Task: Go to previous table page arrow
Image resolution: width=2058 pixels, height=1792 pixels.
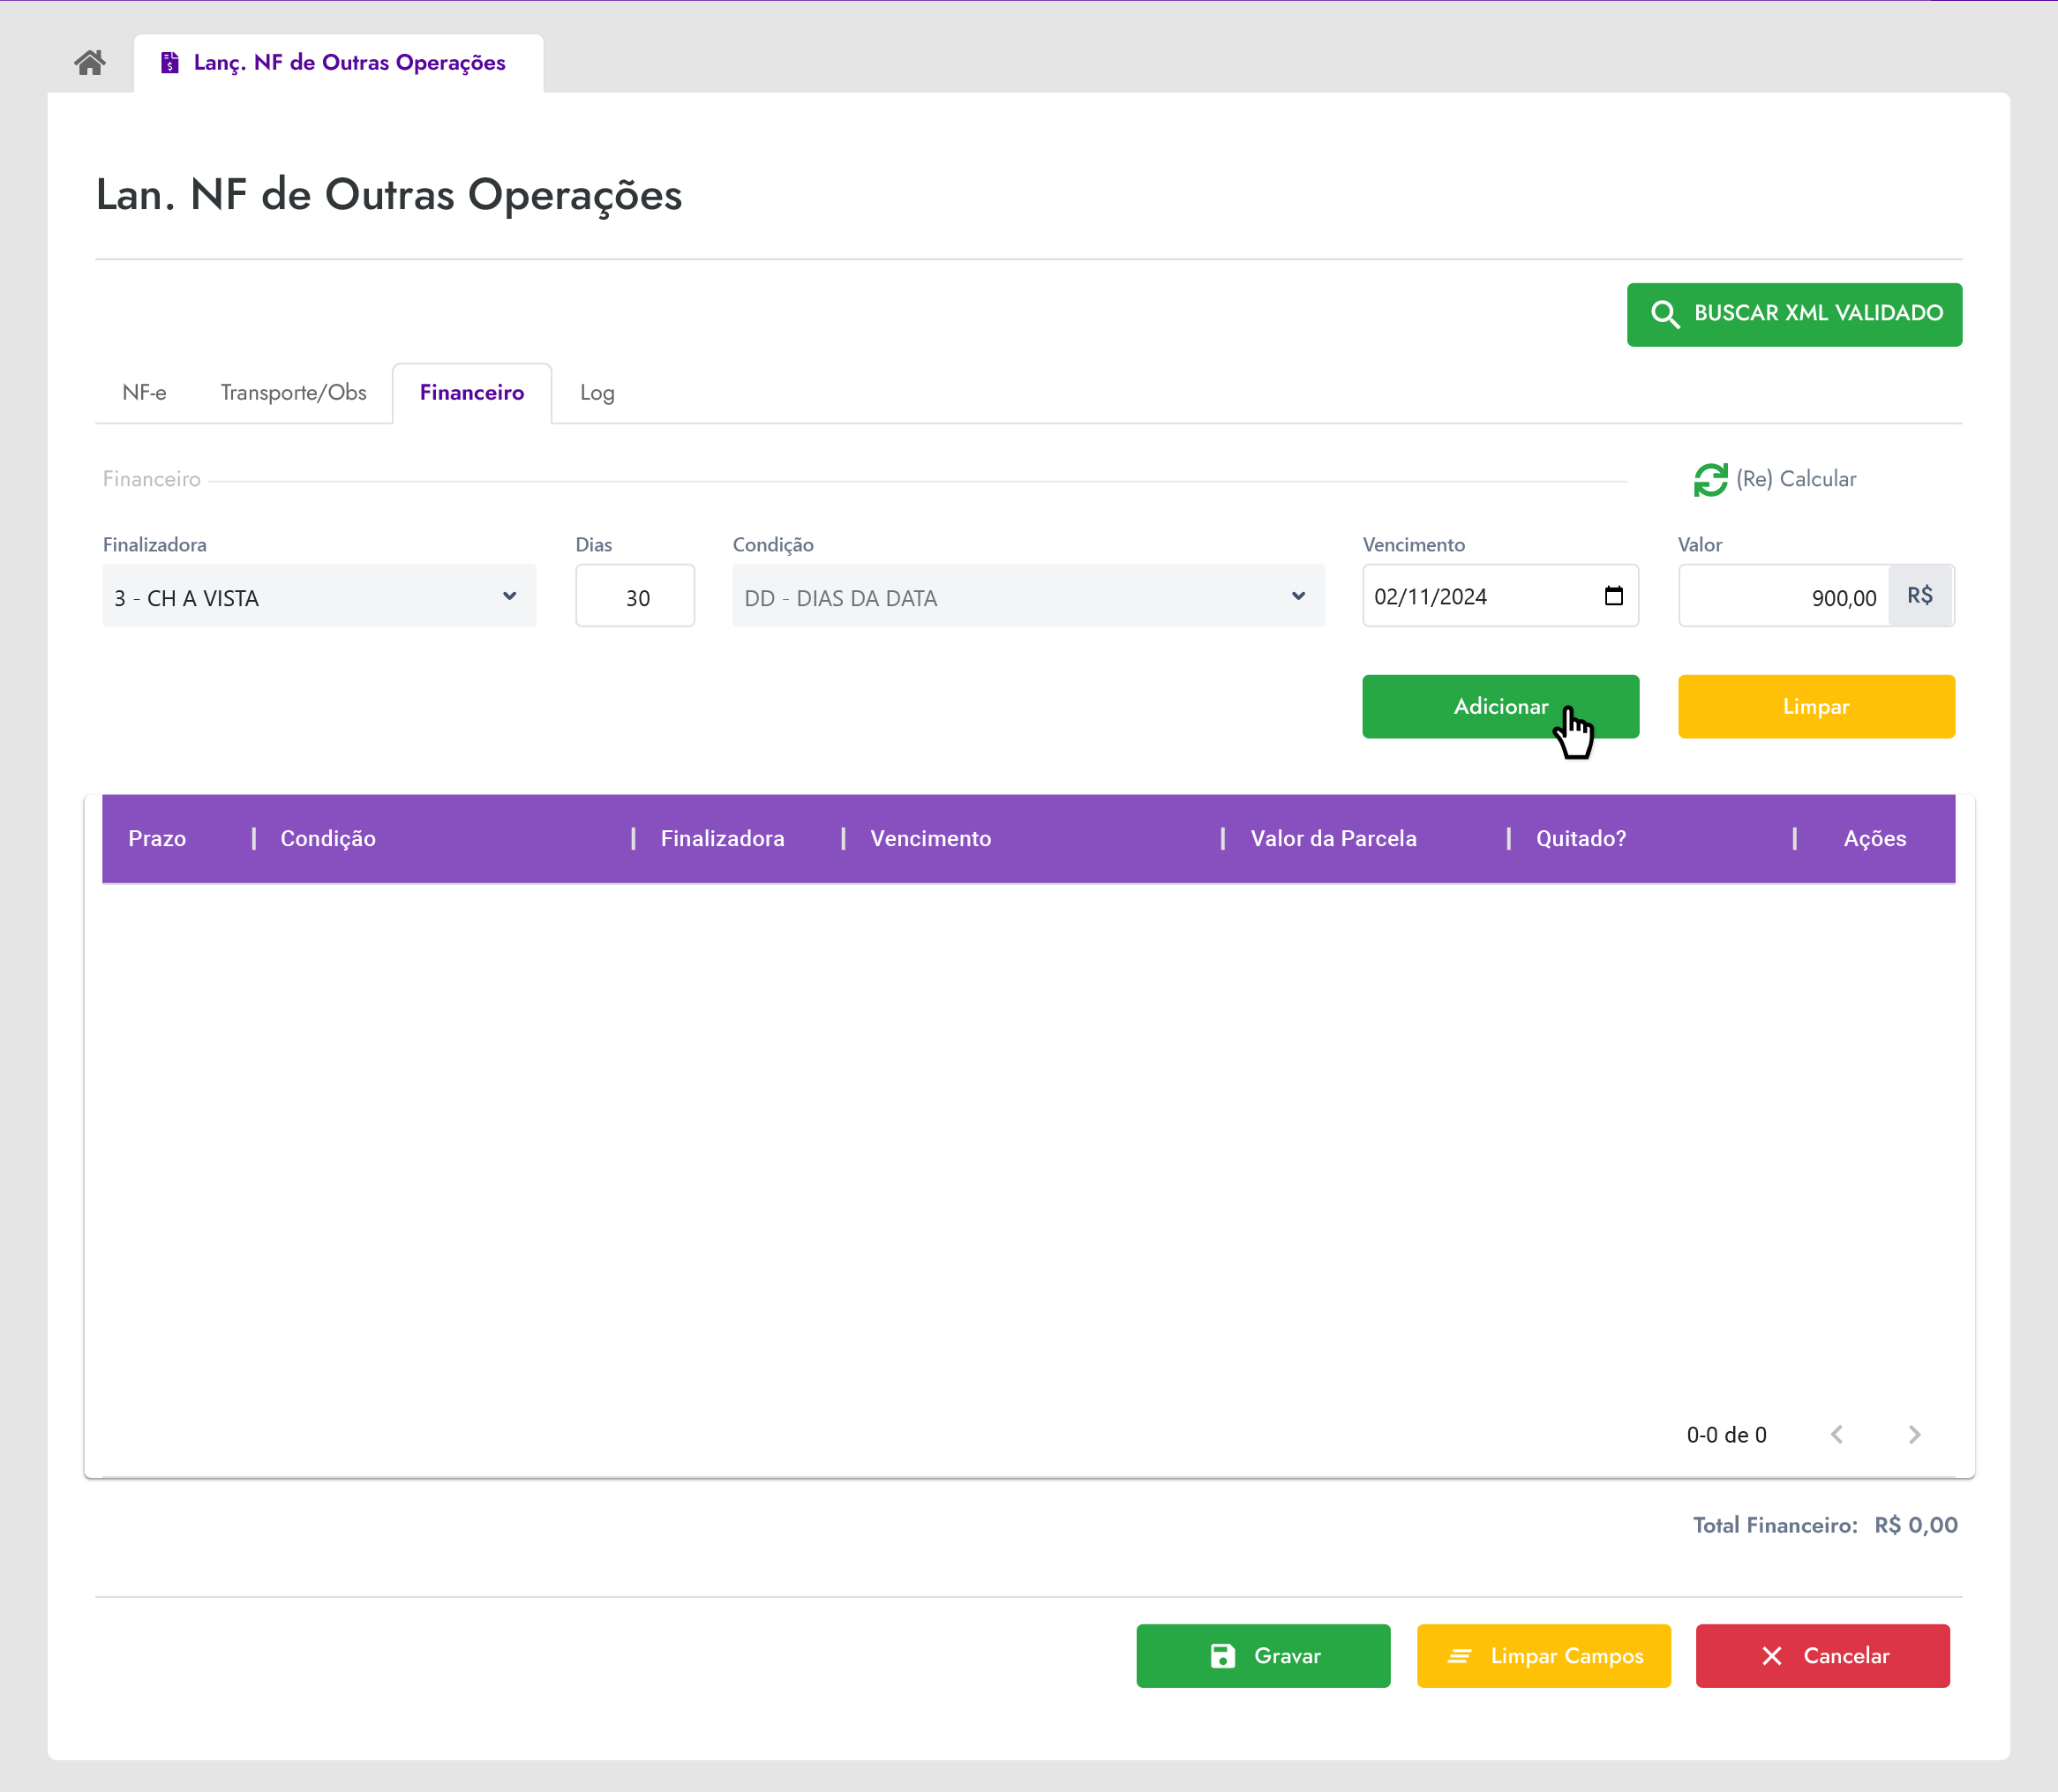Action: point(1837,1435)
